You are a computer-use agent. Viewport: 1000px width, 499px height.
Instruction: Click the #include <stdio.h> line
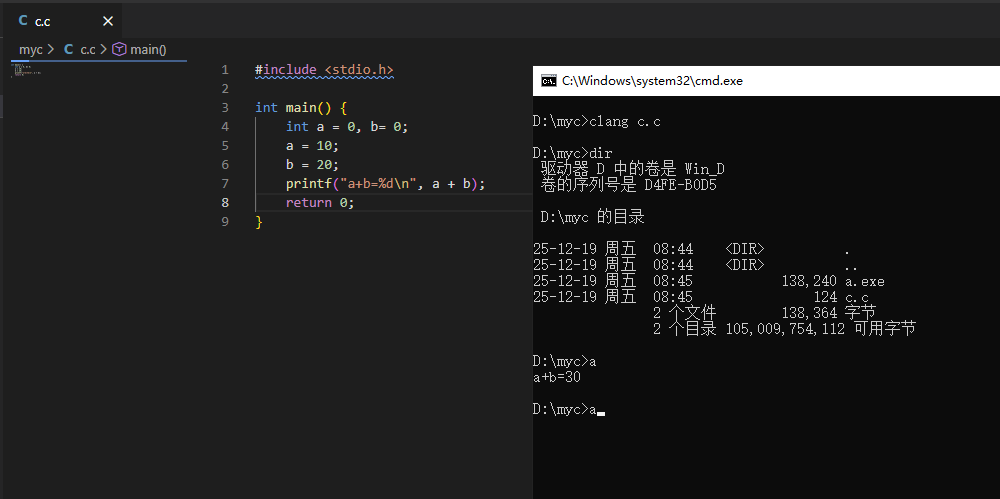pos(324,70)
